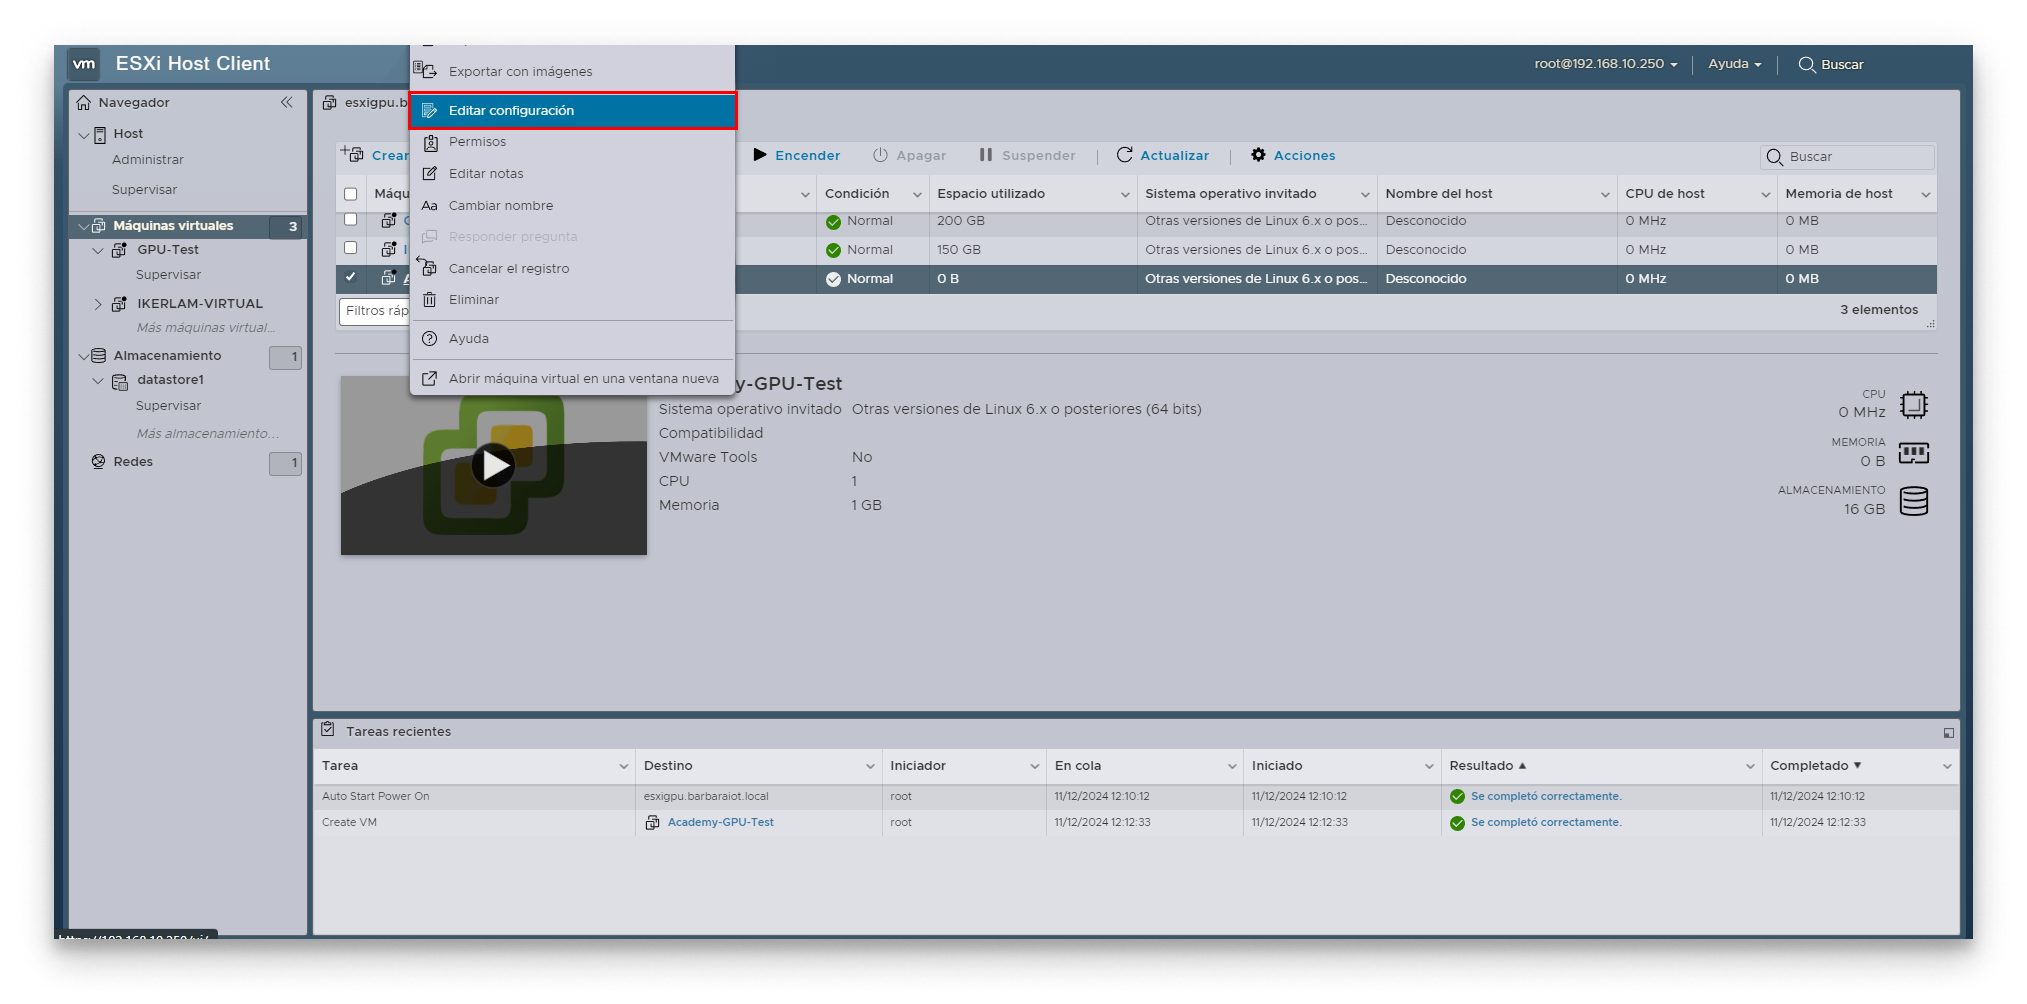Open the Academy-GPU-Test link in Tareas recientes
The image size is (2027, 1004).
pyautogui.click(x=720, y=822)
